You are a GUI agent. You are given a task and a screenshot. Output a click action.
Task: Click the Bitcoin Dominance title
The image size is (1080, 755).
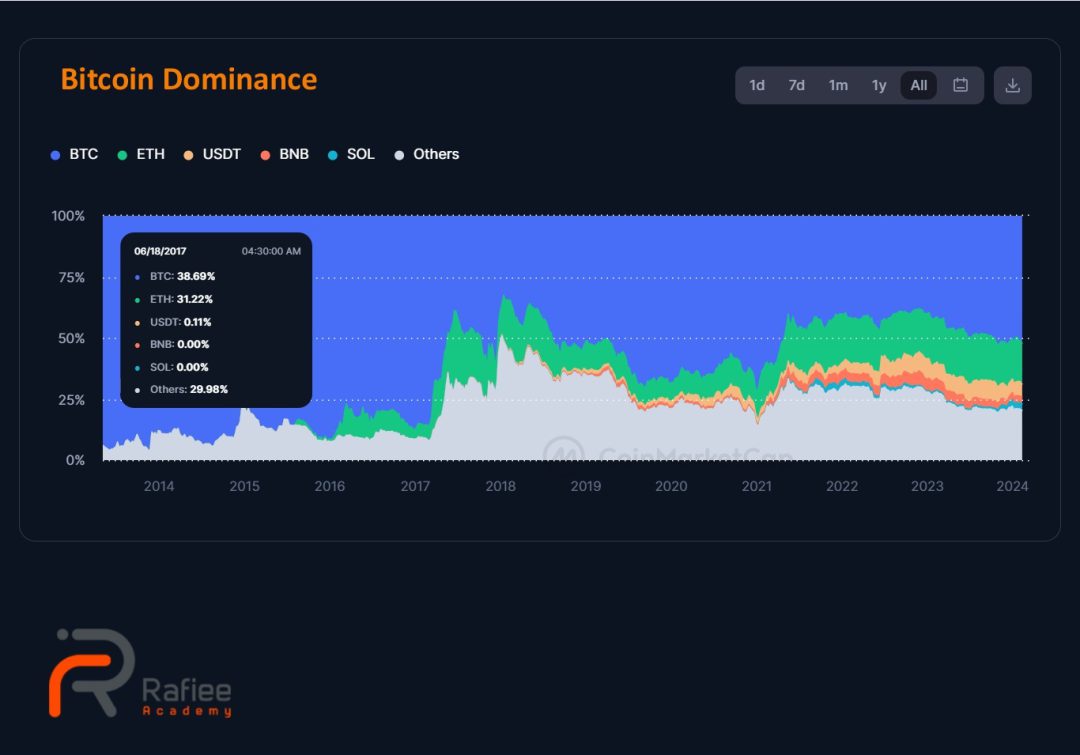coord(189,79)
